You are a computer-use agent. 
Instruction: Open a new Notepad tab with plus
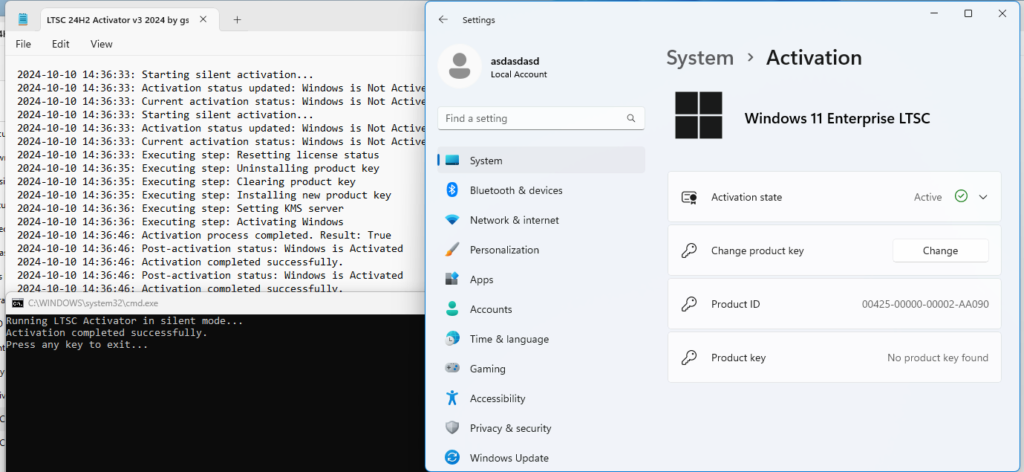tap(237, 20)
